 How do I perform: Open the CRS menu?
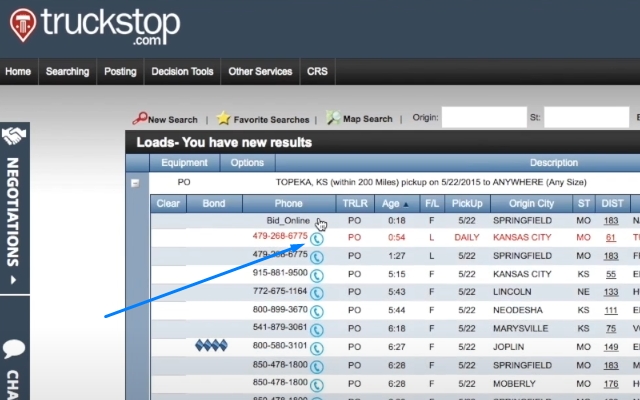click(318, 71)
